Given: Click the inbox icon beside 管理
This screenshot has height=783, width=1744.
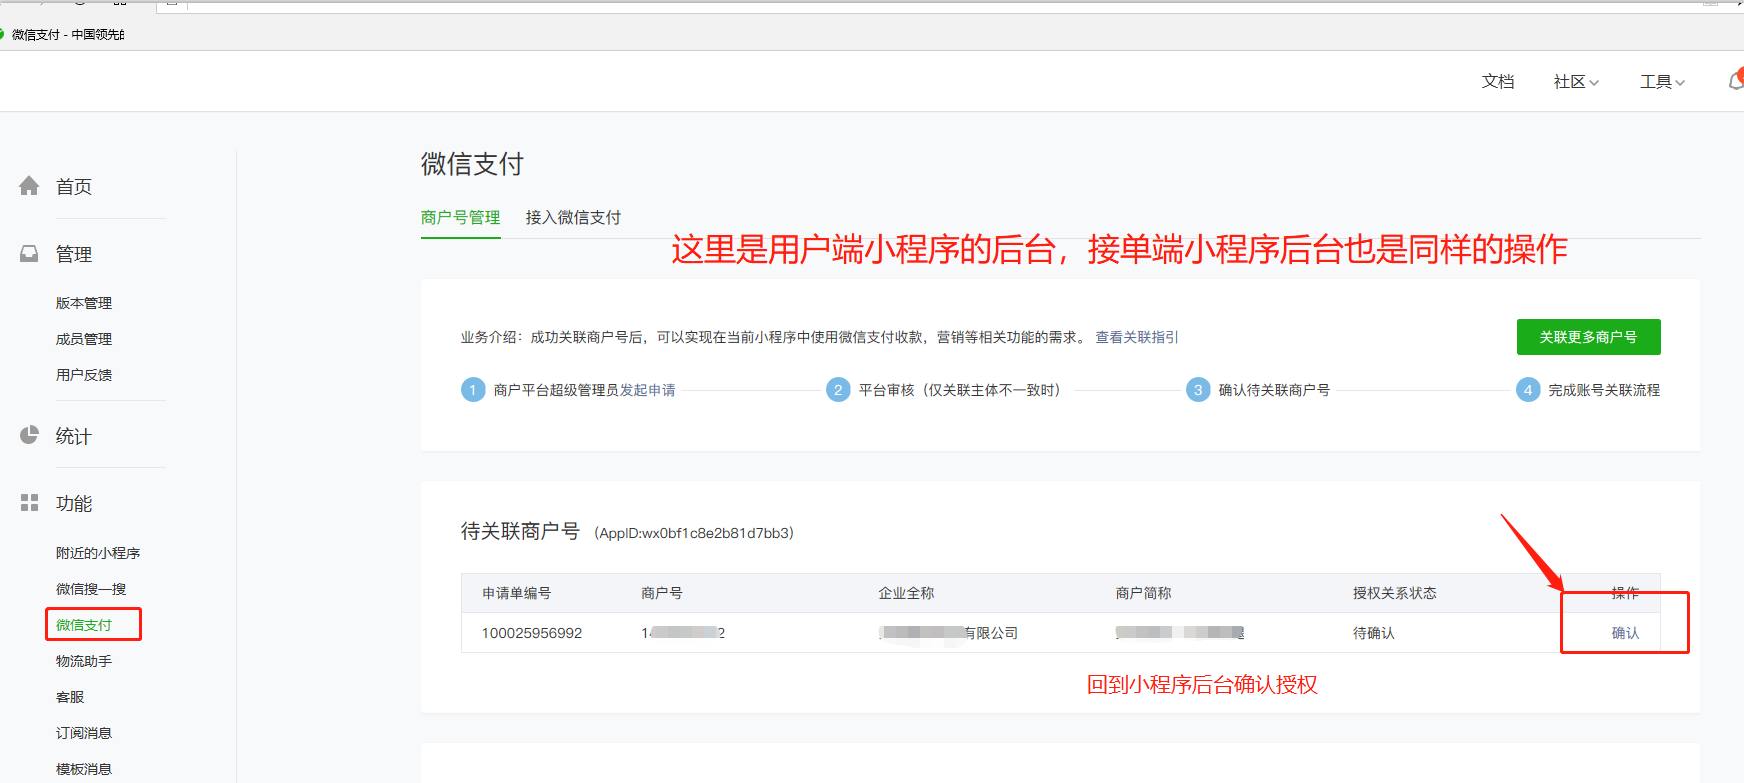Looking at the screenshot, I should (29, 254).
